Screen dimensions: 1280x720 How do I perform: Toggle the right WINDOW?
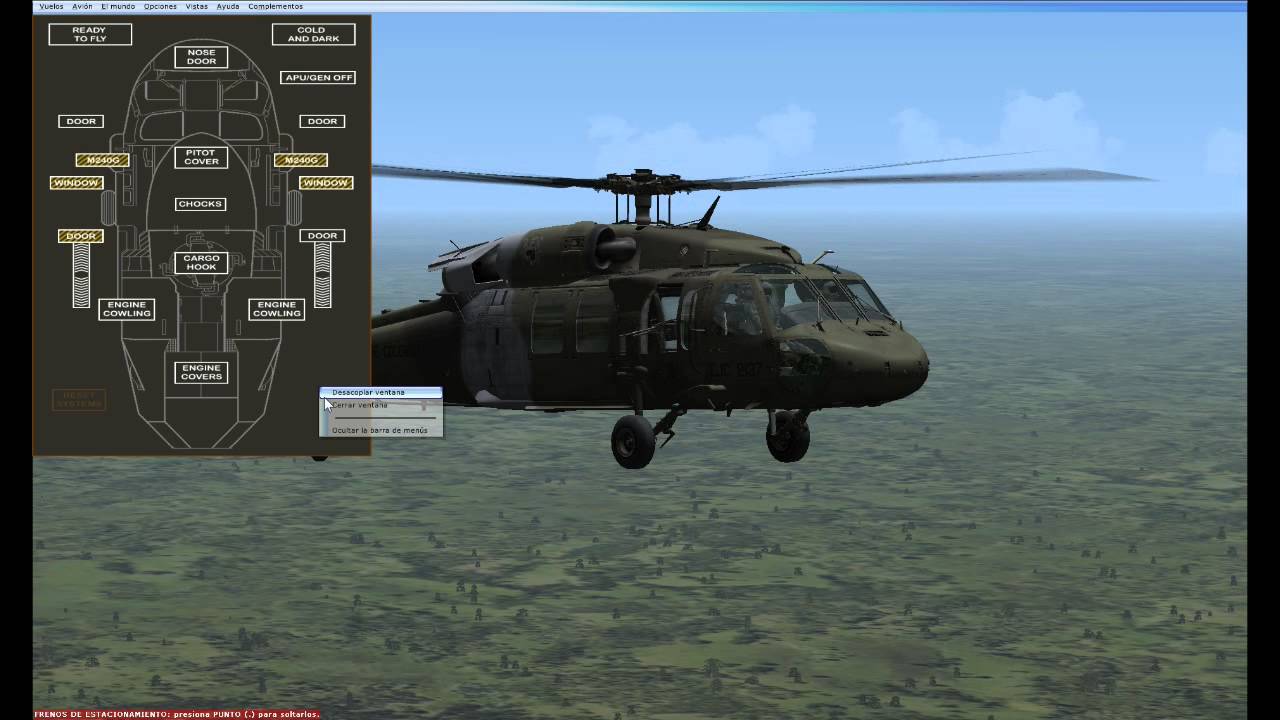click(x=326, y=183)
